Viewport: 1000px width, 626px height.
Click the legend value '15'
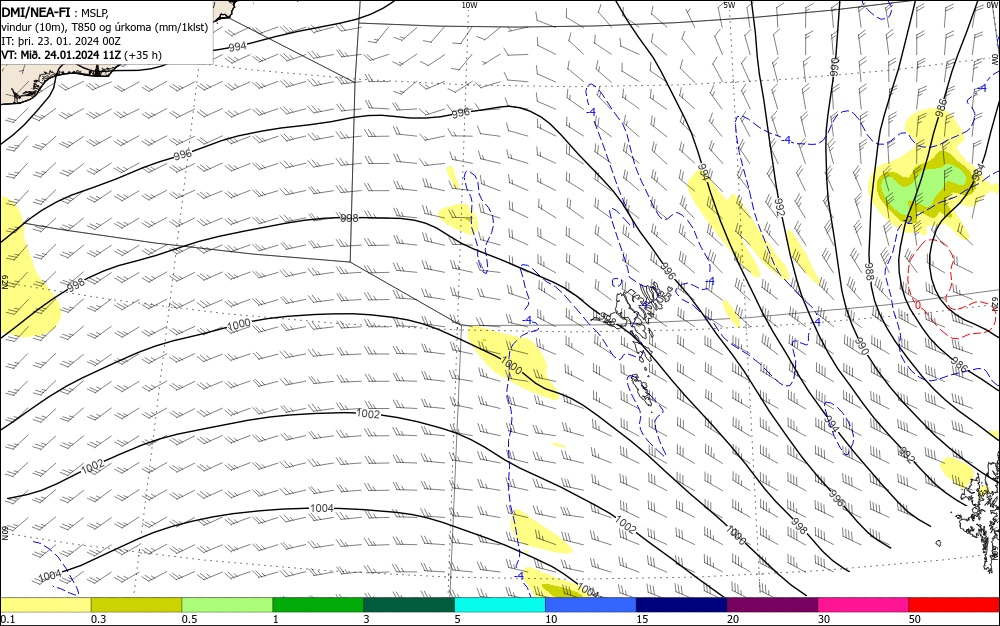click(x=642, y=619)
